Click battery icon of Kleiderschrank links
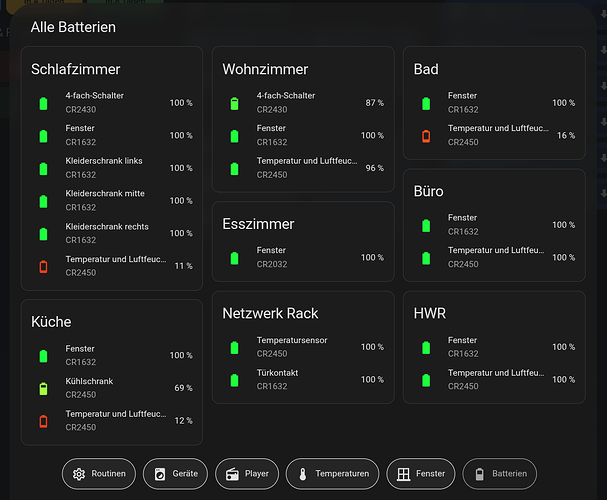This screenshot has height=500, width=607. [43, 168]
